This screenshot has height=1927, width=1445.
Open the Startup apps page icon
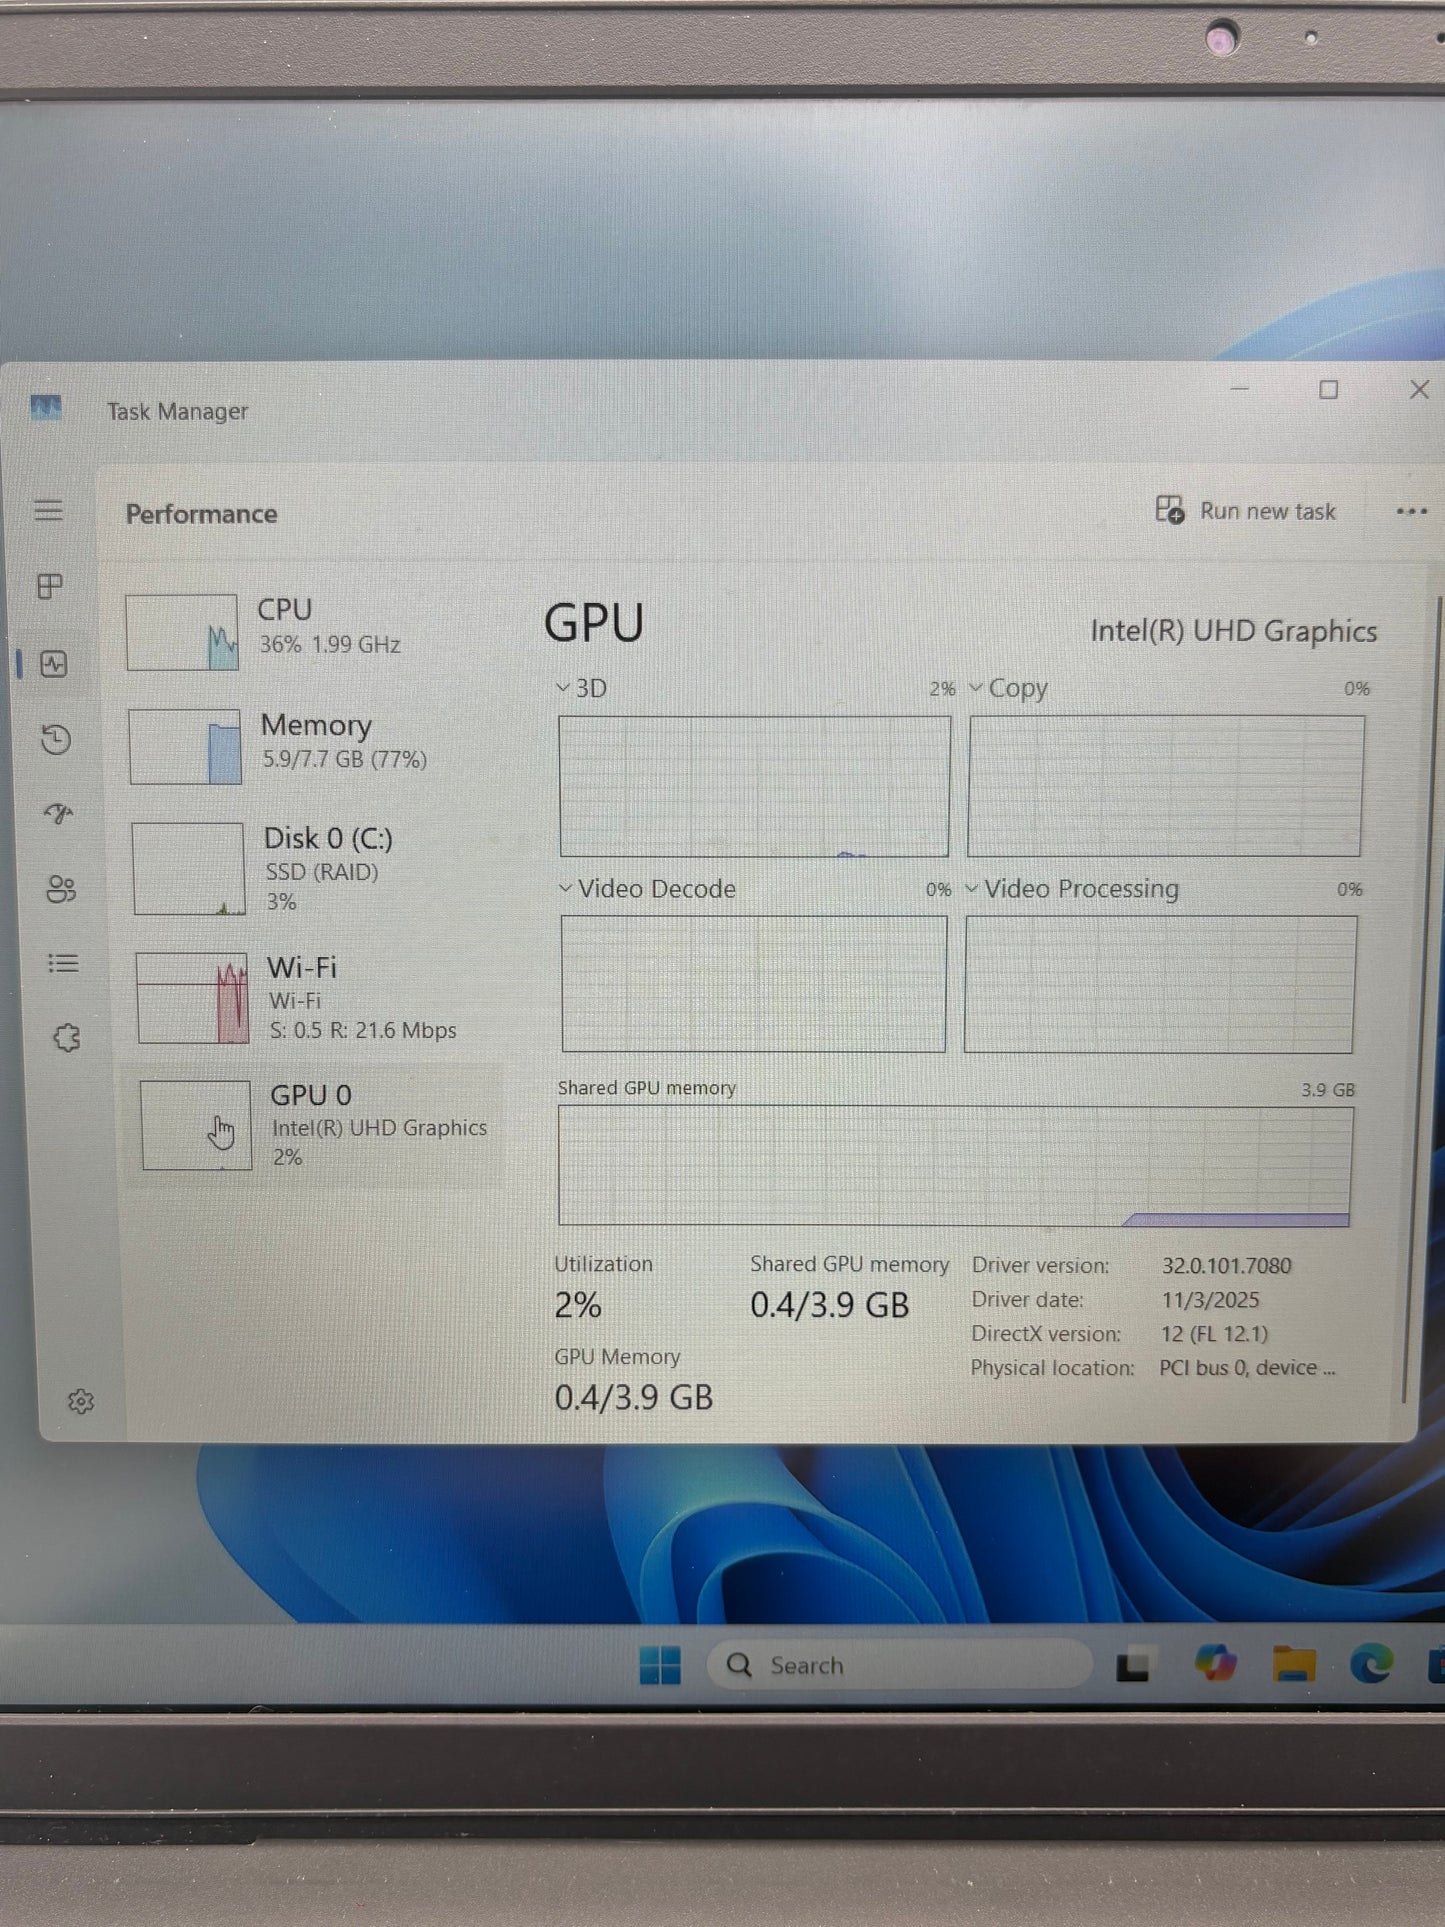point(58,814)
